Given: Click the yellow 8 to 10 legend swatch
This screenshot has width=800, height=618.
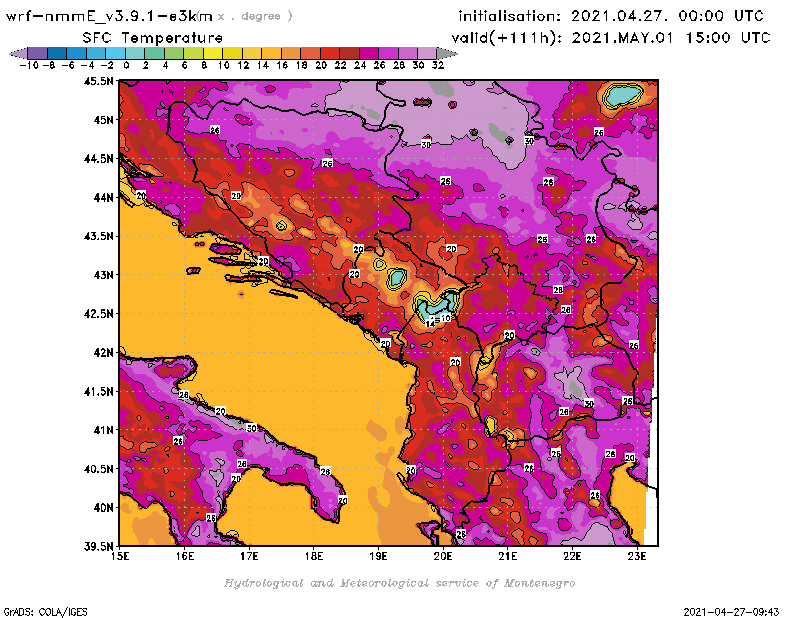Looking at the screenshot, I should pos(213,53).
